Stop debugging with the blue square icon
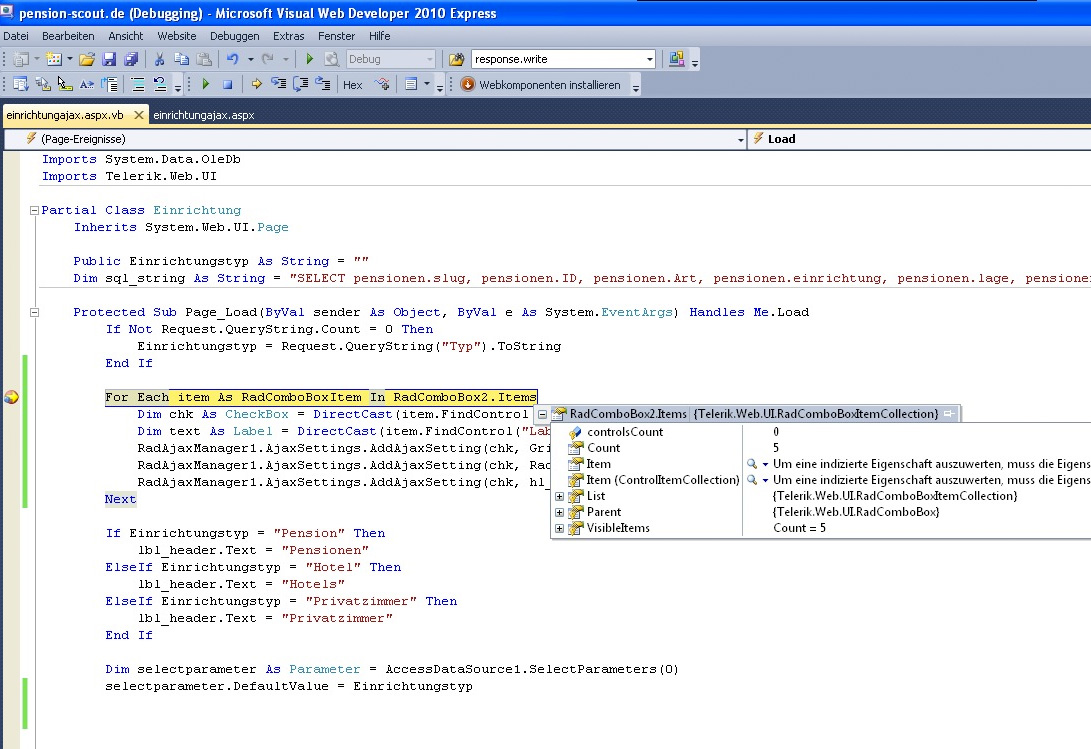1091x749 pixels. (x=227, y=85)
